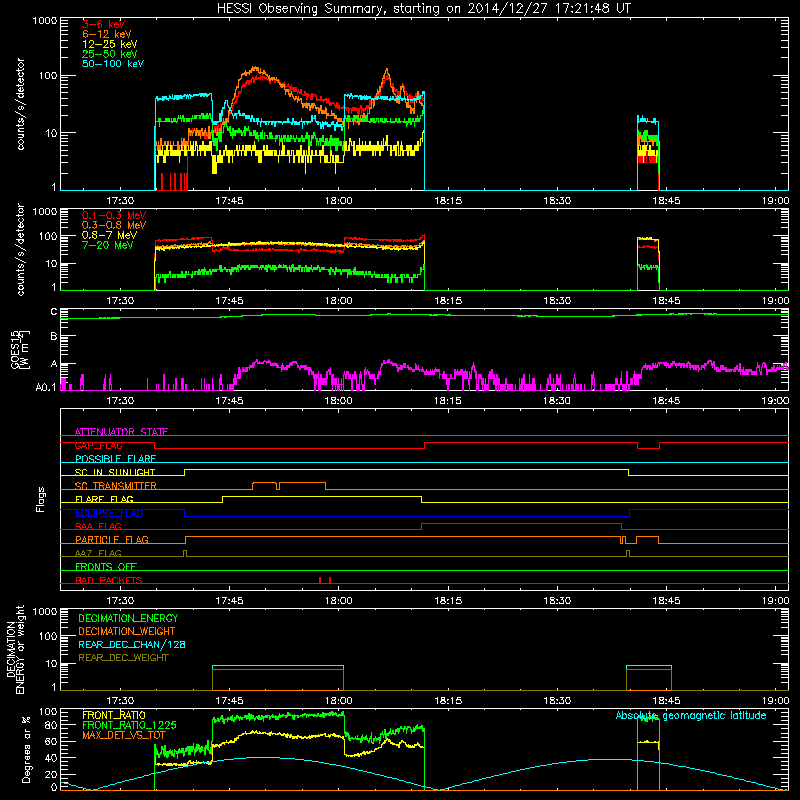Pick the PARTICLE_FLAG label

click(112, 539)
